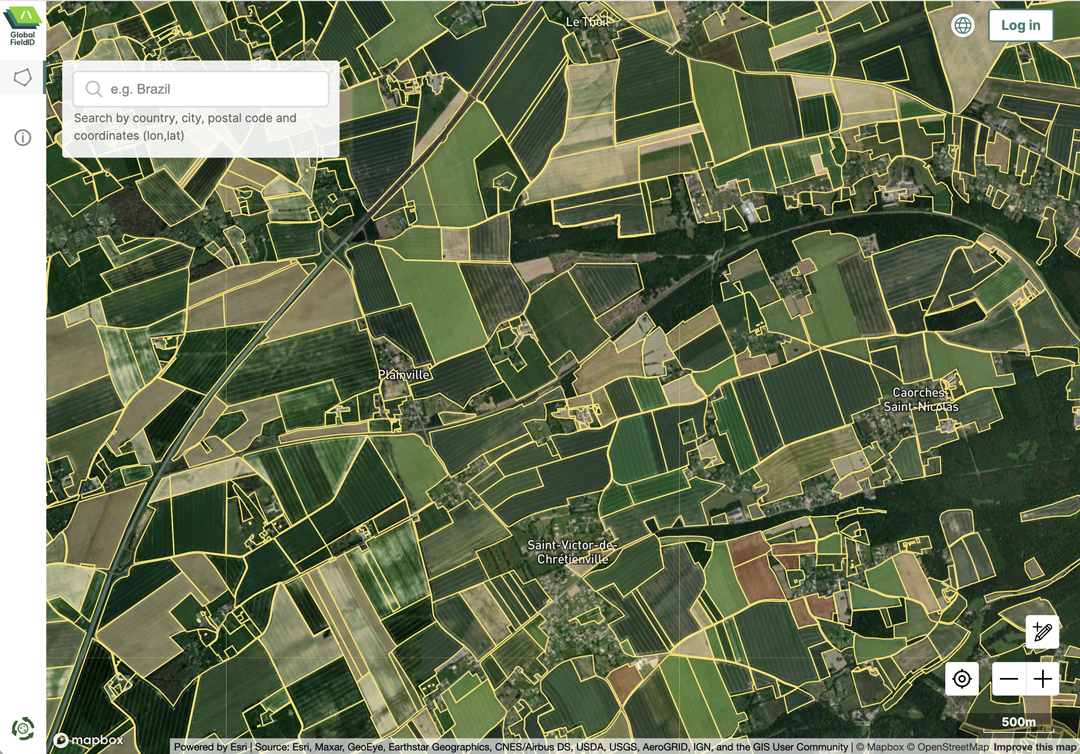Open the globe language selector
1080x754 pixels.
962,25
